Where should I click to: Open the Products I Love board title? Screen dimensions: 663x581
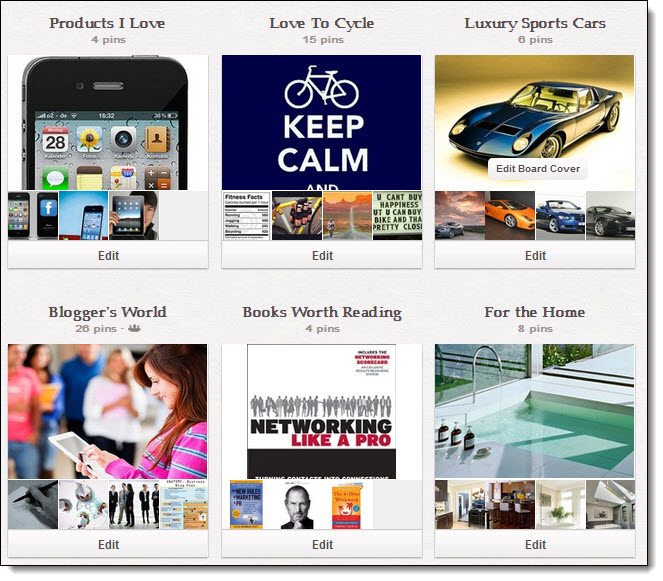(107, 23)
